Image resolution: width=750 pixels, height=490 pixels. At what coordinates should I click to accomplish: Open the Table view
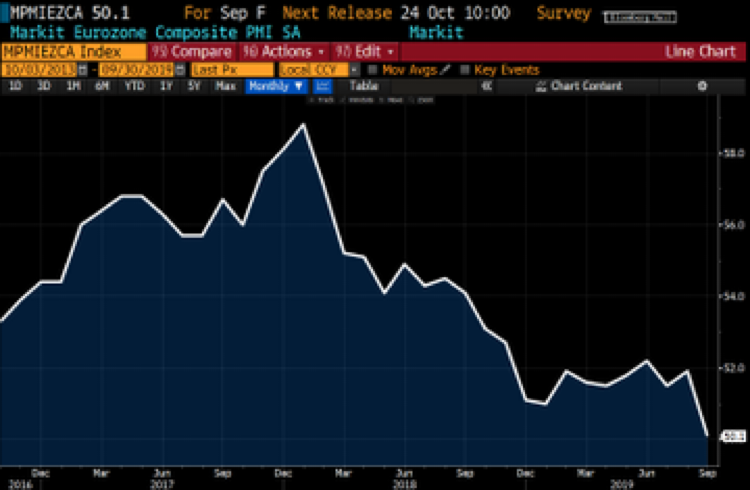(x=363, y=87)
